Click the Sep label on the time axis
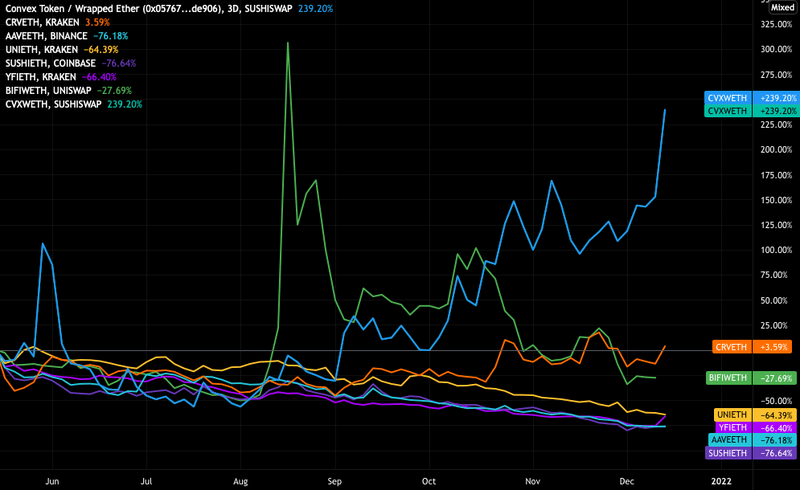 pyautogui.click(x=334, y=481)
